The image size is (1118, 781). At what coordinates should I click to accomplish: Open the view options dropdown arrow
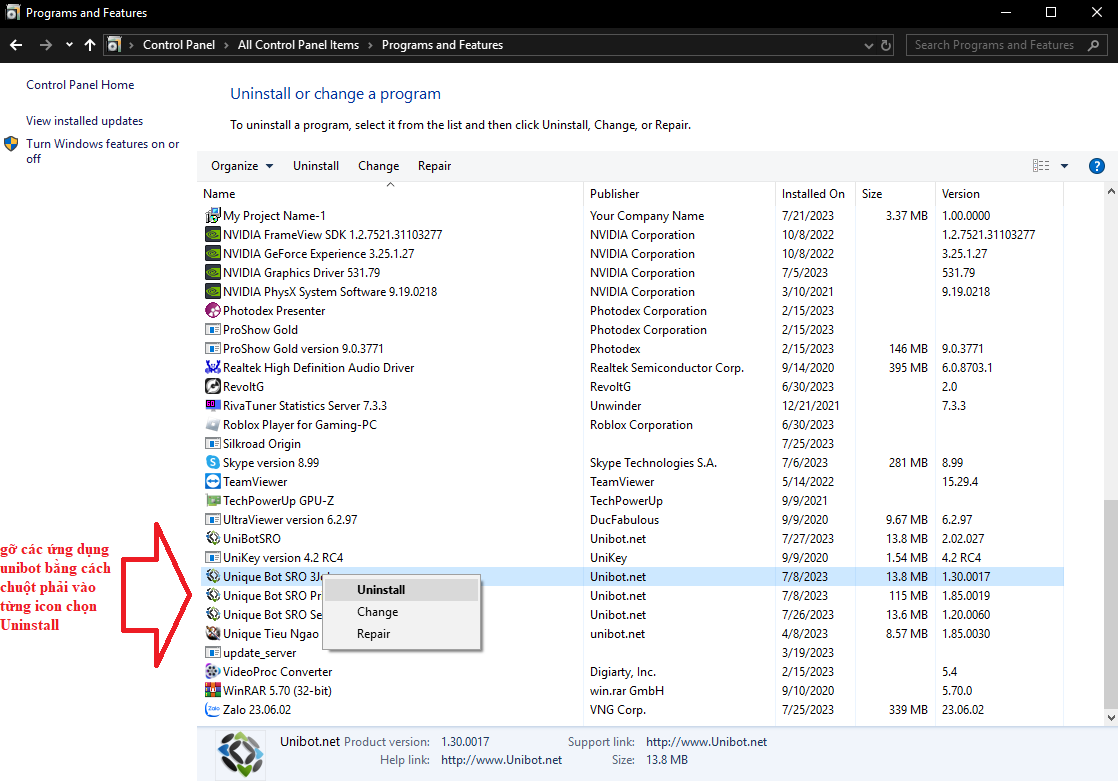tap(1065, 166)
